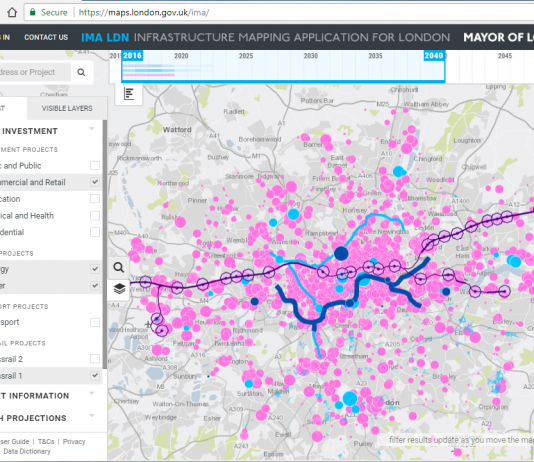The height and width of the screenshot is (462, 534).
Task: Click the cyan marker near Chingford
Action: (x=398, y=171)
